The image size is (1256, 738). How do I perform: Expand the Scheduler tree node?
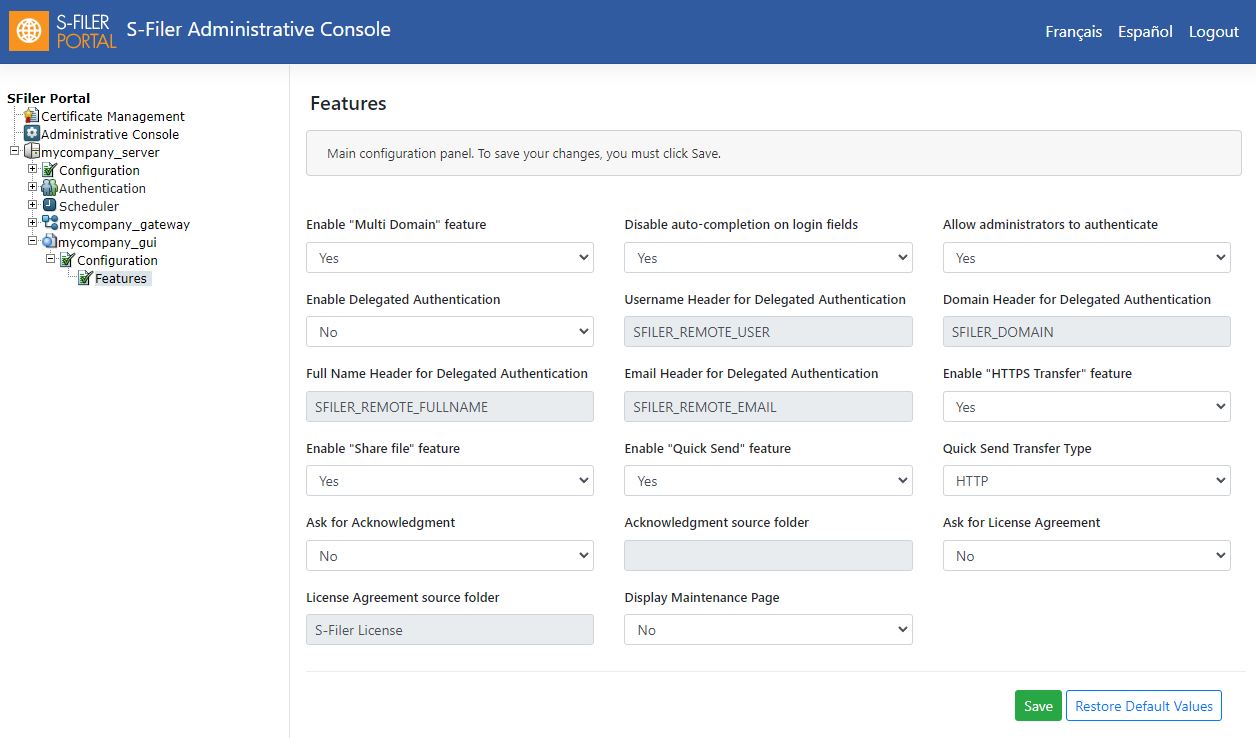click(x=32, y=206)
